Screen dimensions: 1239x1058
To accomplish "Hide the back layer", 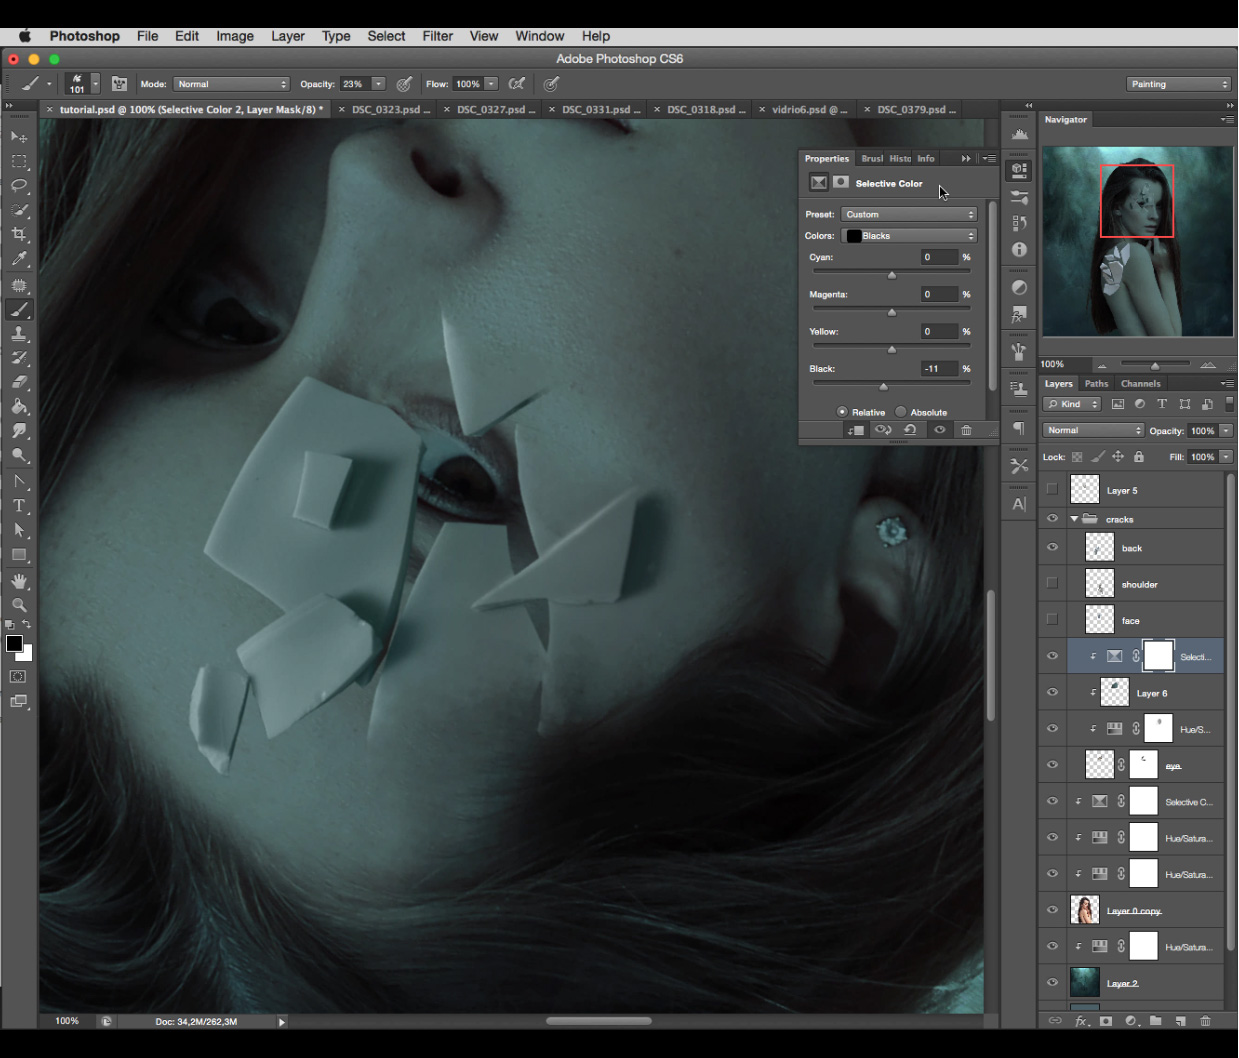I will point(1052,547).
